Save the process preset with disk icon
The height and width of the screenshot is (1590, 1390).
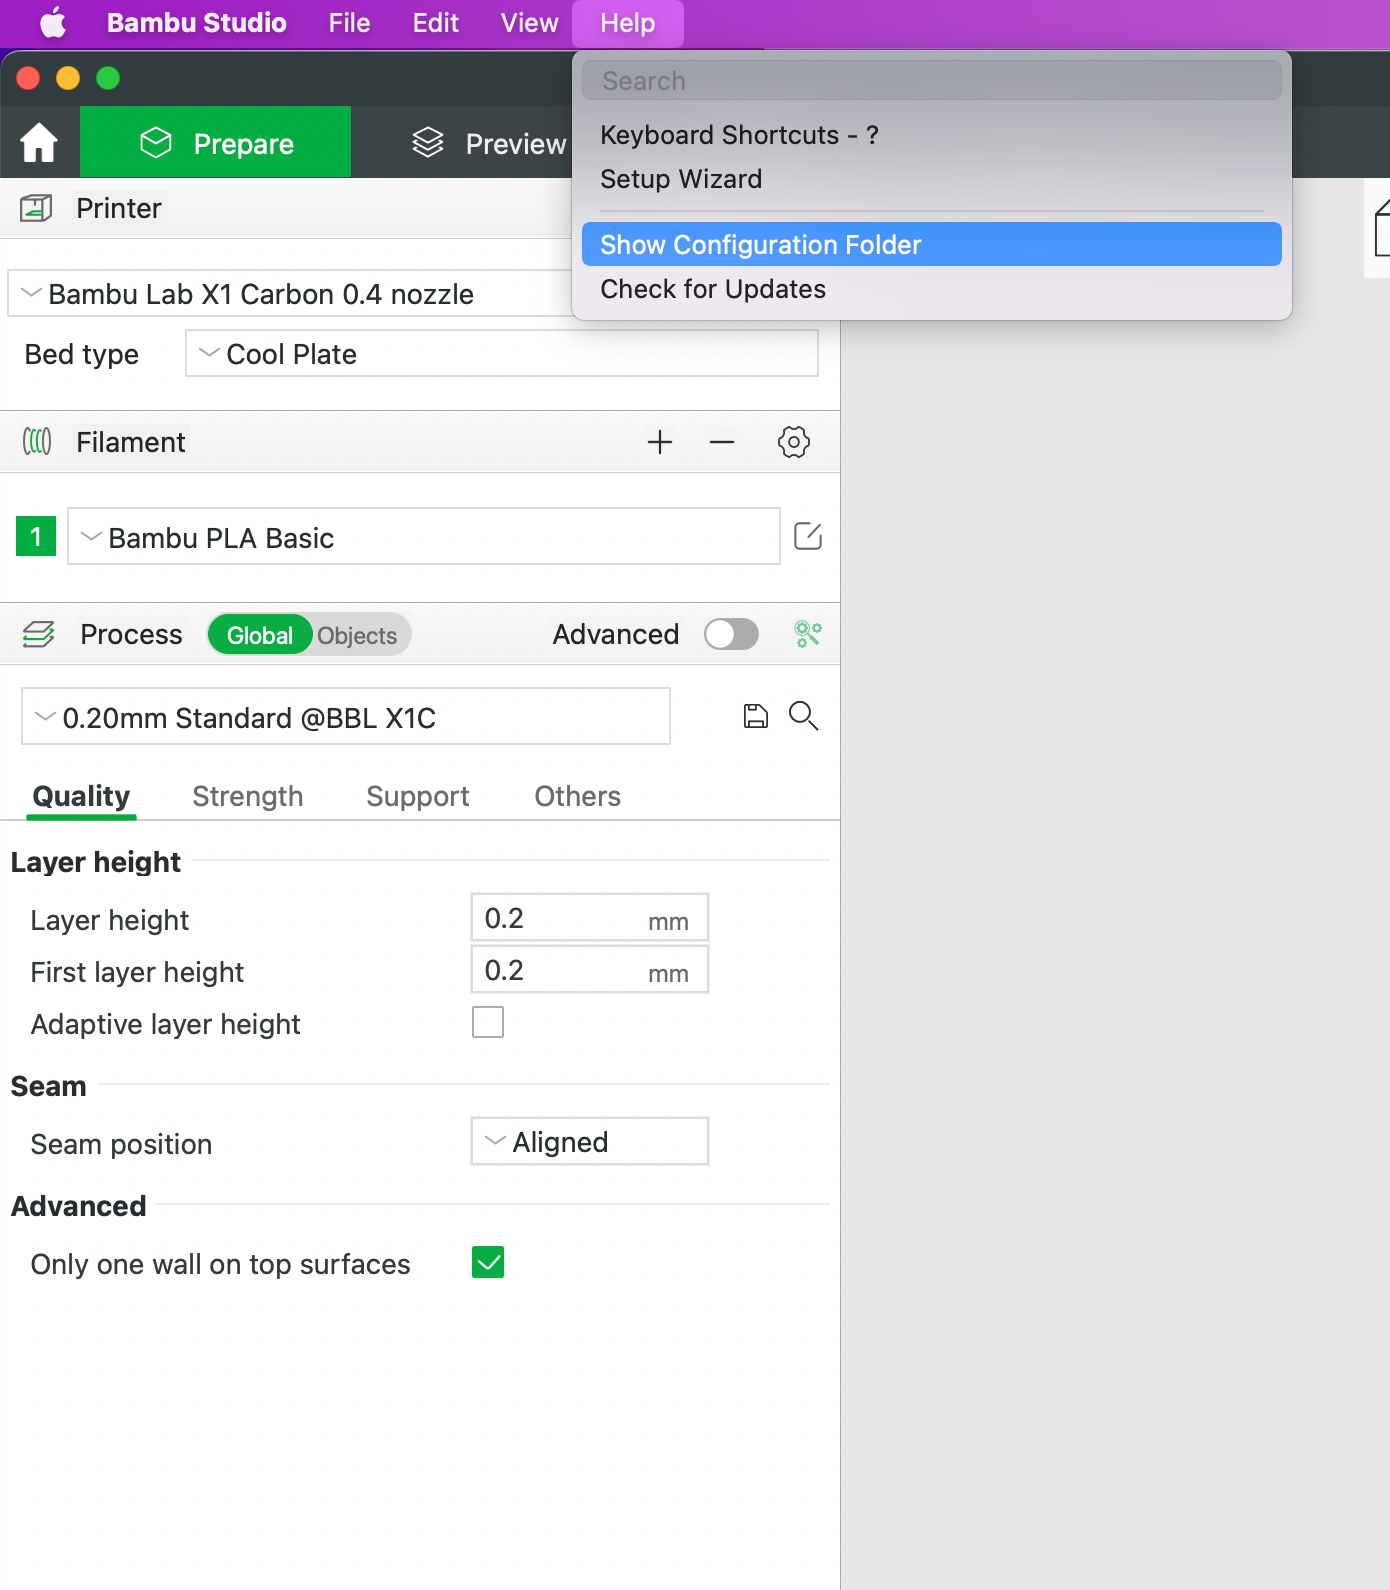point(755,716)
